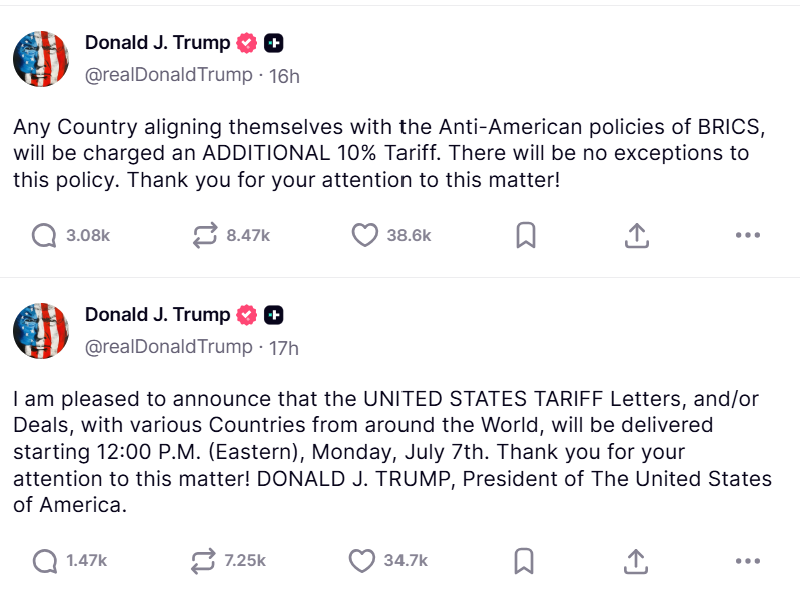Open profile avatar on the 16h post
800x592 pixels.
point(41,59)
